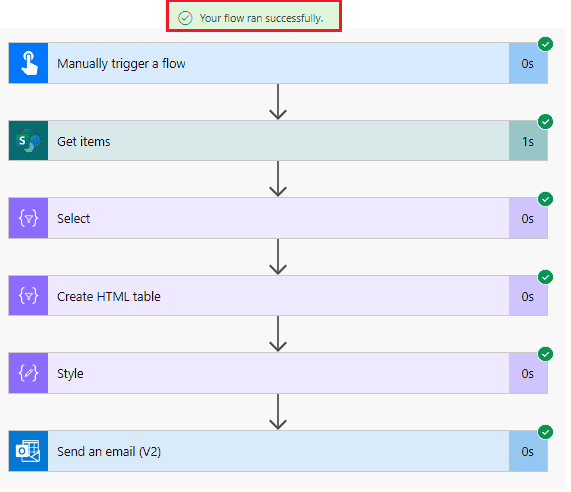Click the 0s duration on Create HTML table
This screenshot has height=492, width=571.
527,296
